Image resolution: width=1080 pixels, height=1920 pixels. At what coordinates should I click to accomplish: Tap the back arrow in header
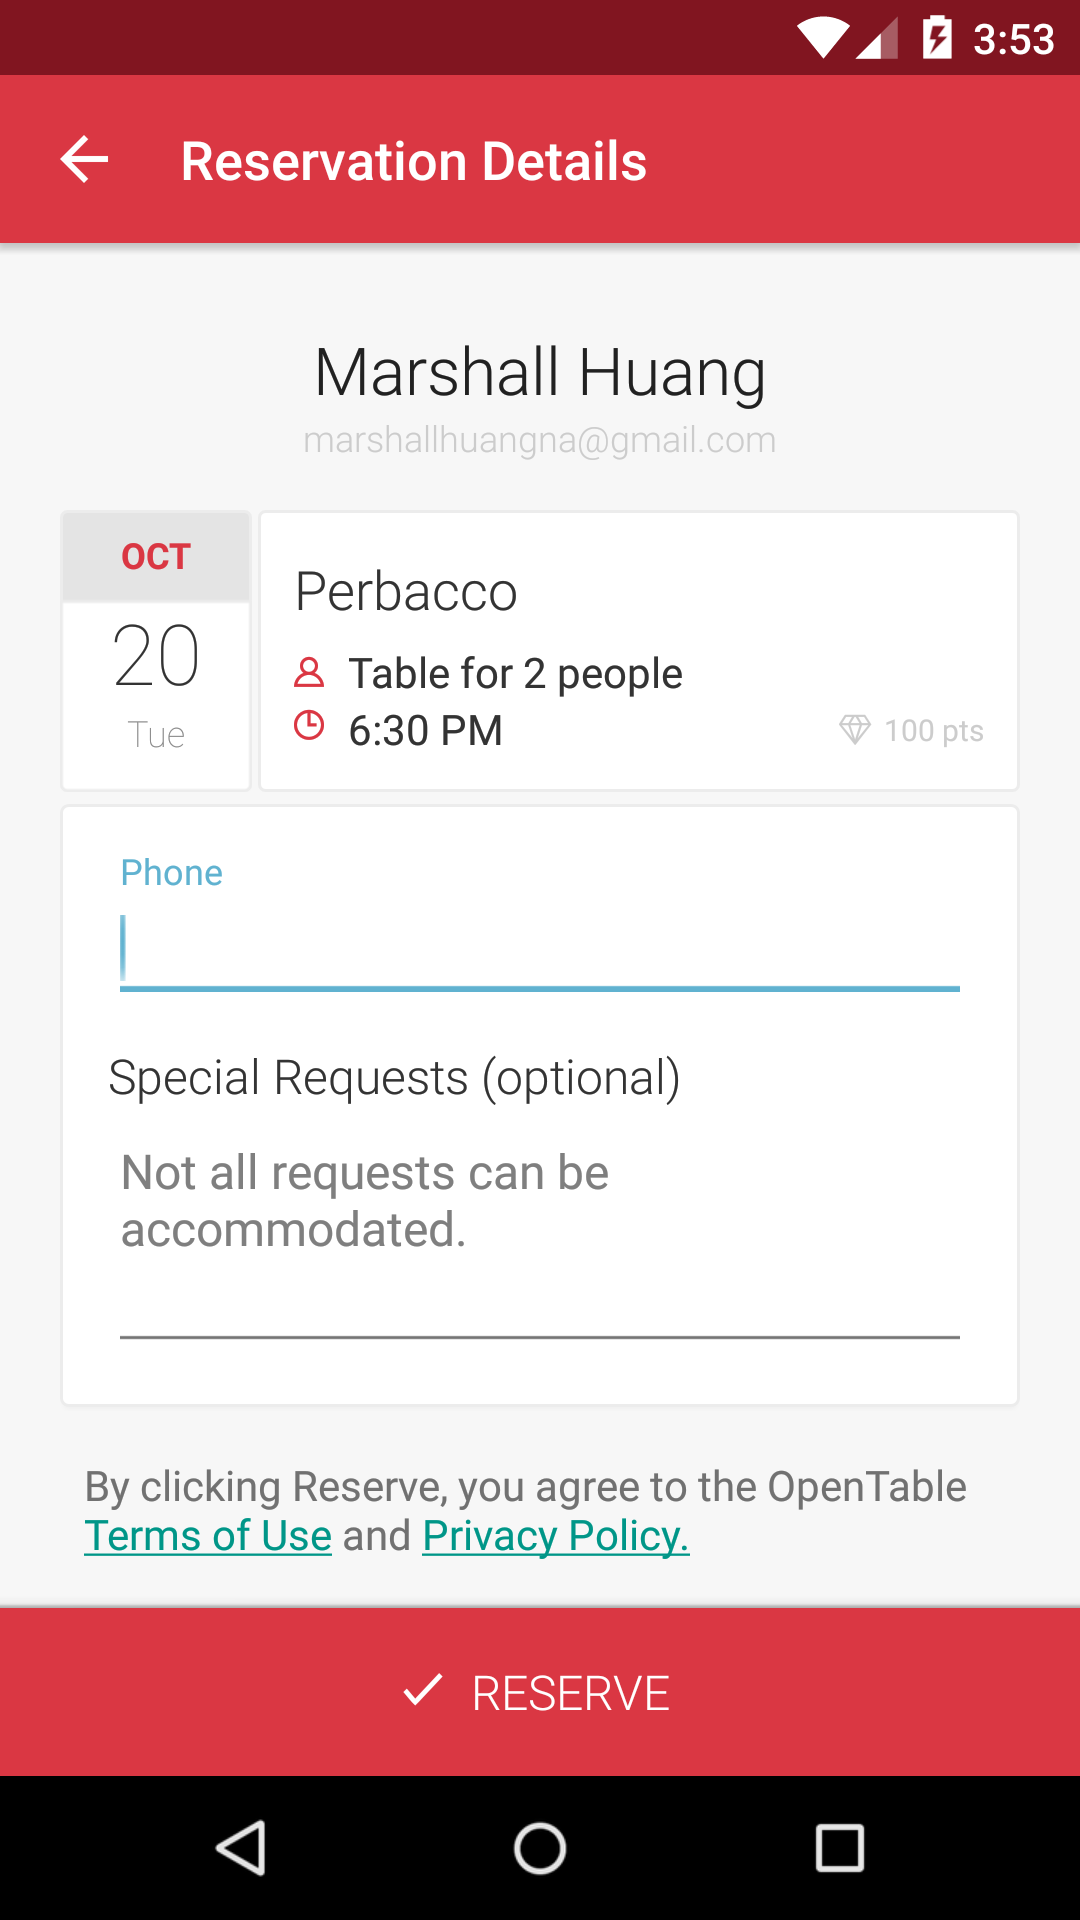(84, 160)
